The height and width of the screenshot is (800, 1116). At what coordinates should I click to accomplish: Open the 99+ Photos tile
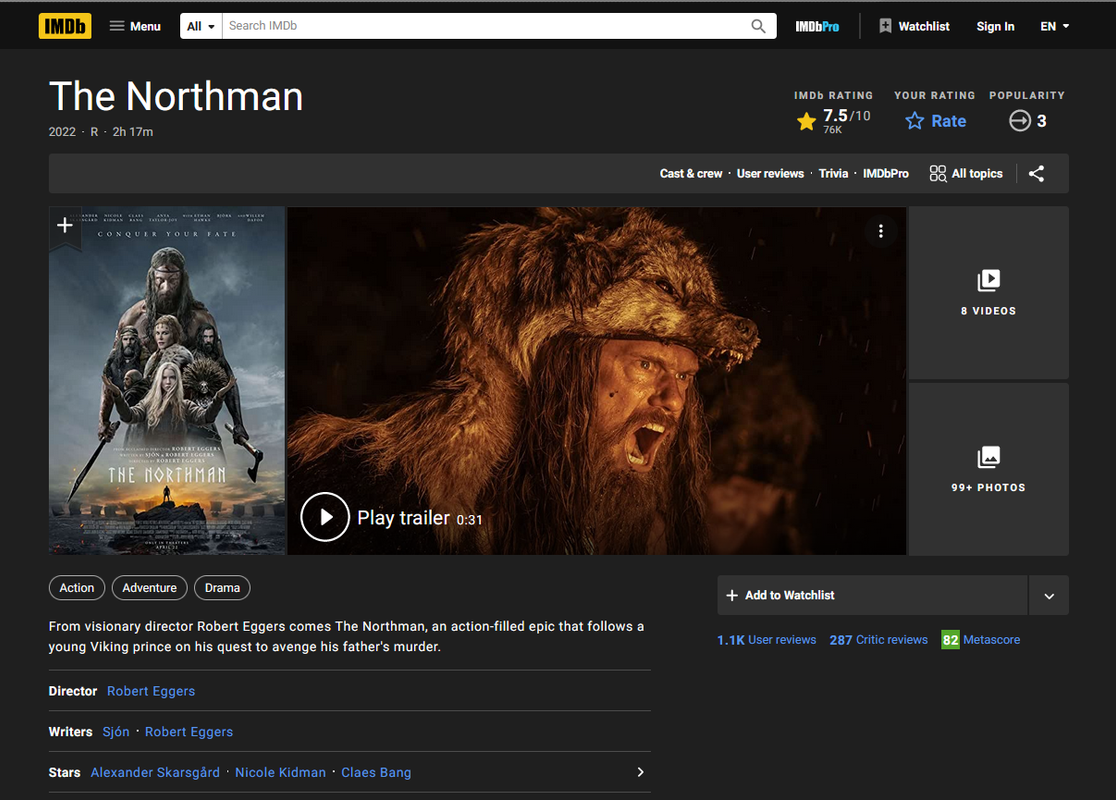989,469
